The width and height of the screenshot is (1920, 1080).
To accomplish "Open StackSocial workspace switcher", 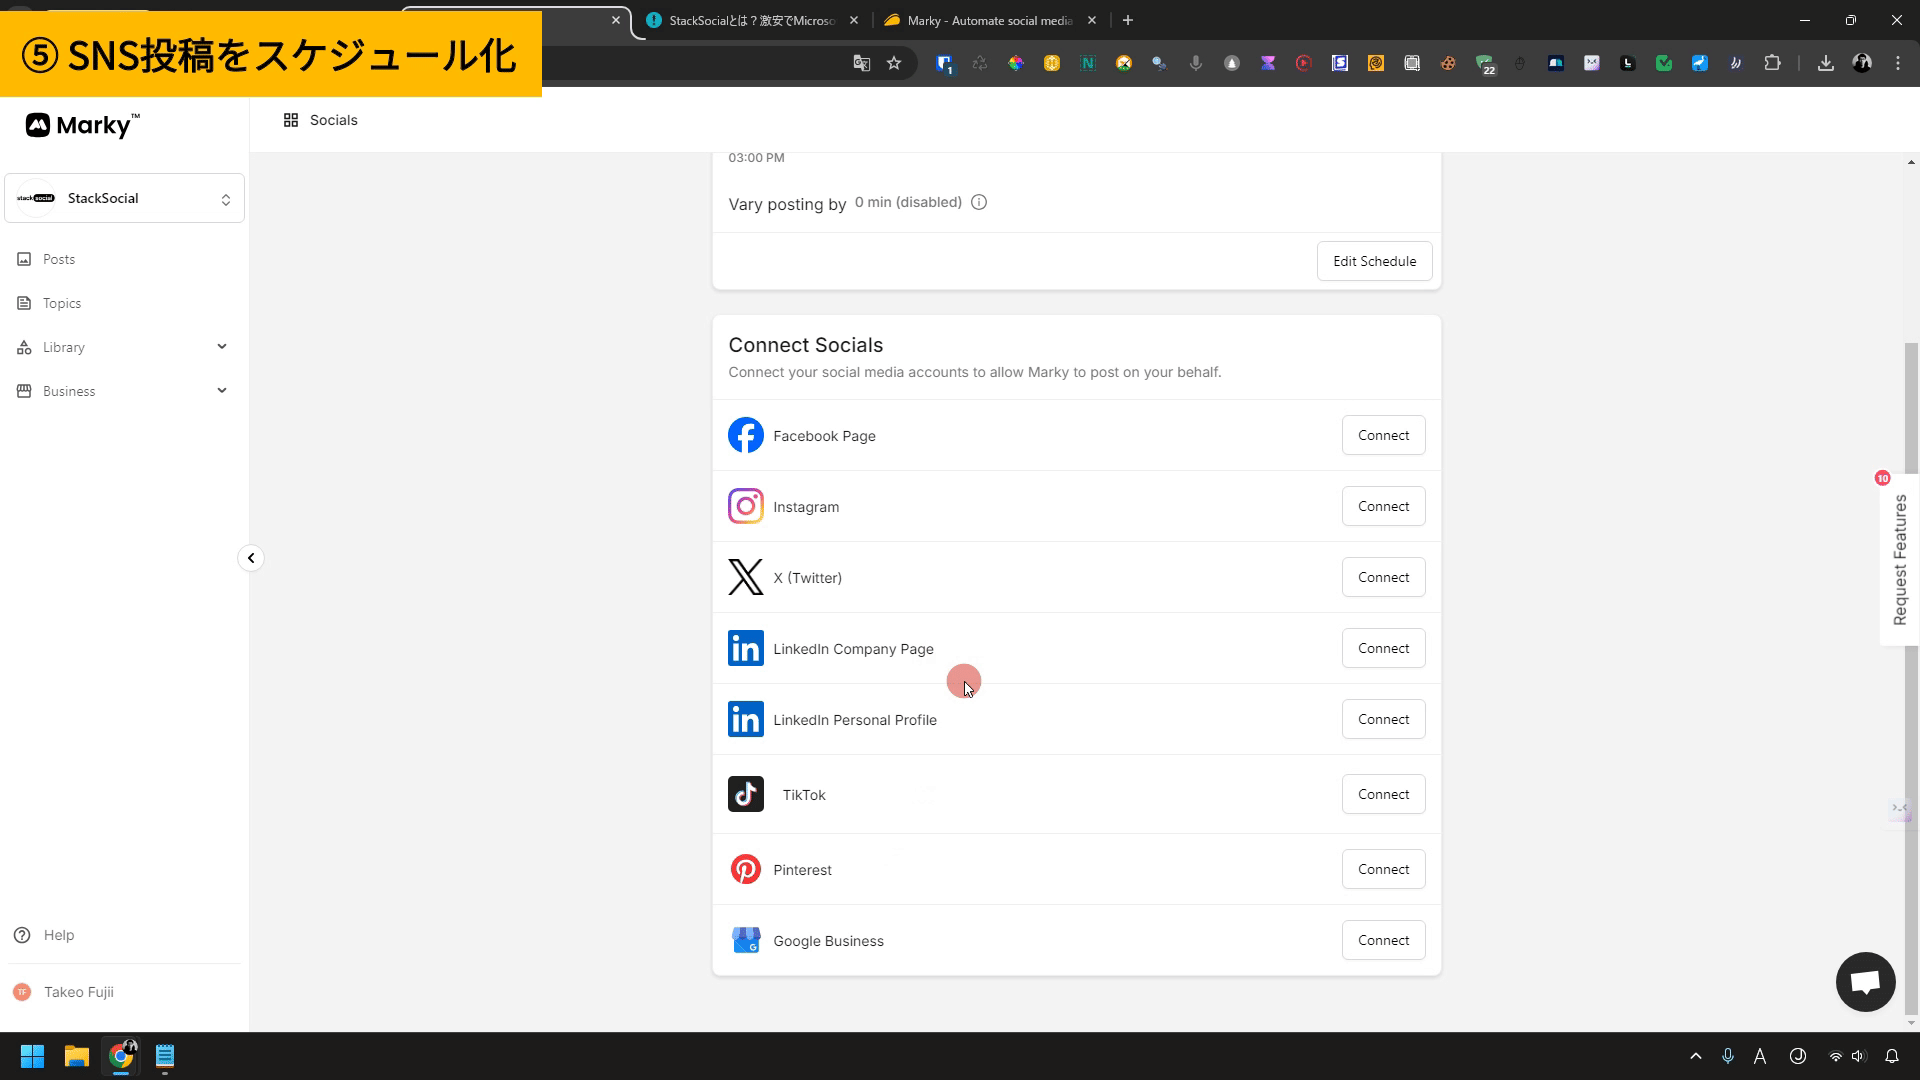I will click(x=124, y=198).
